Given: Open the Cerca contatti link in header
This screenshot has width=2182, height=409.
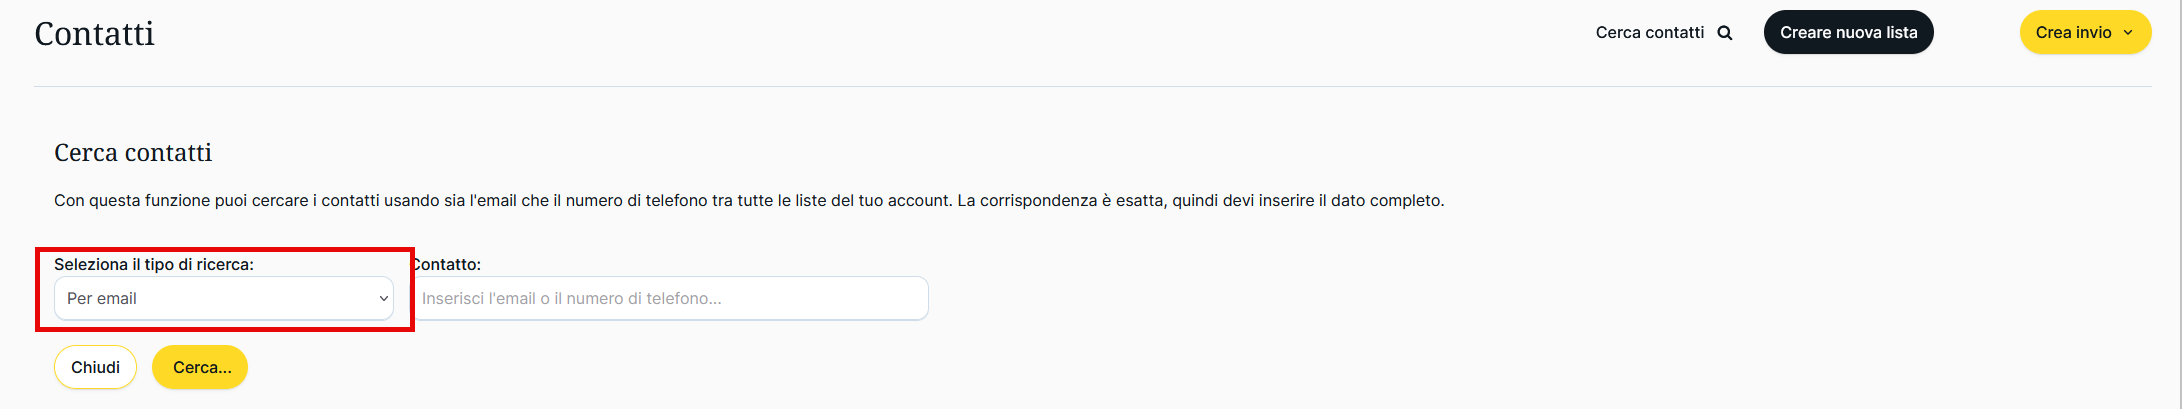Looking at the screenshot, I should click(x=1650, y=33).
